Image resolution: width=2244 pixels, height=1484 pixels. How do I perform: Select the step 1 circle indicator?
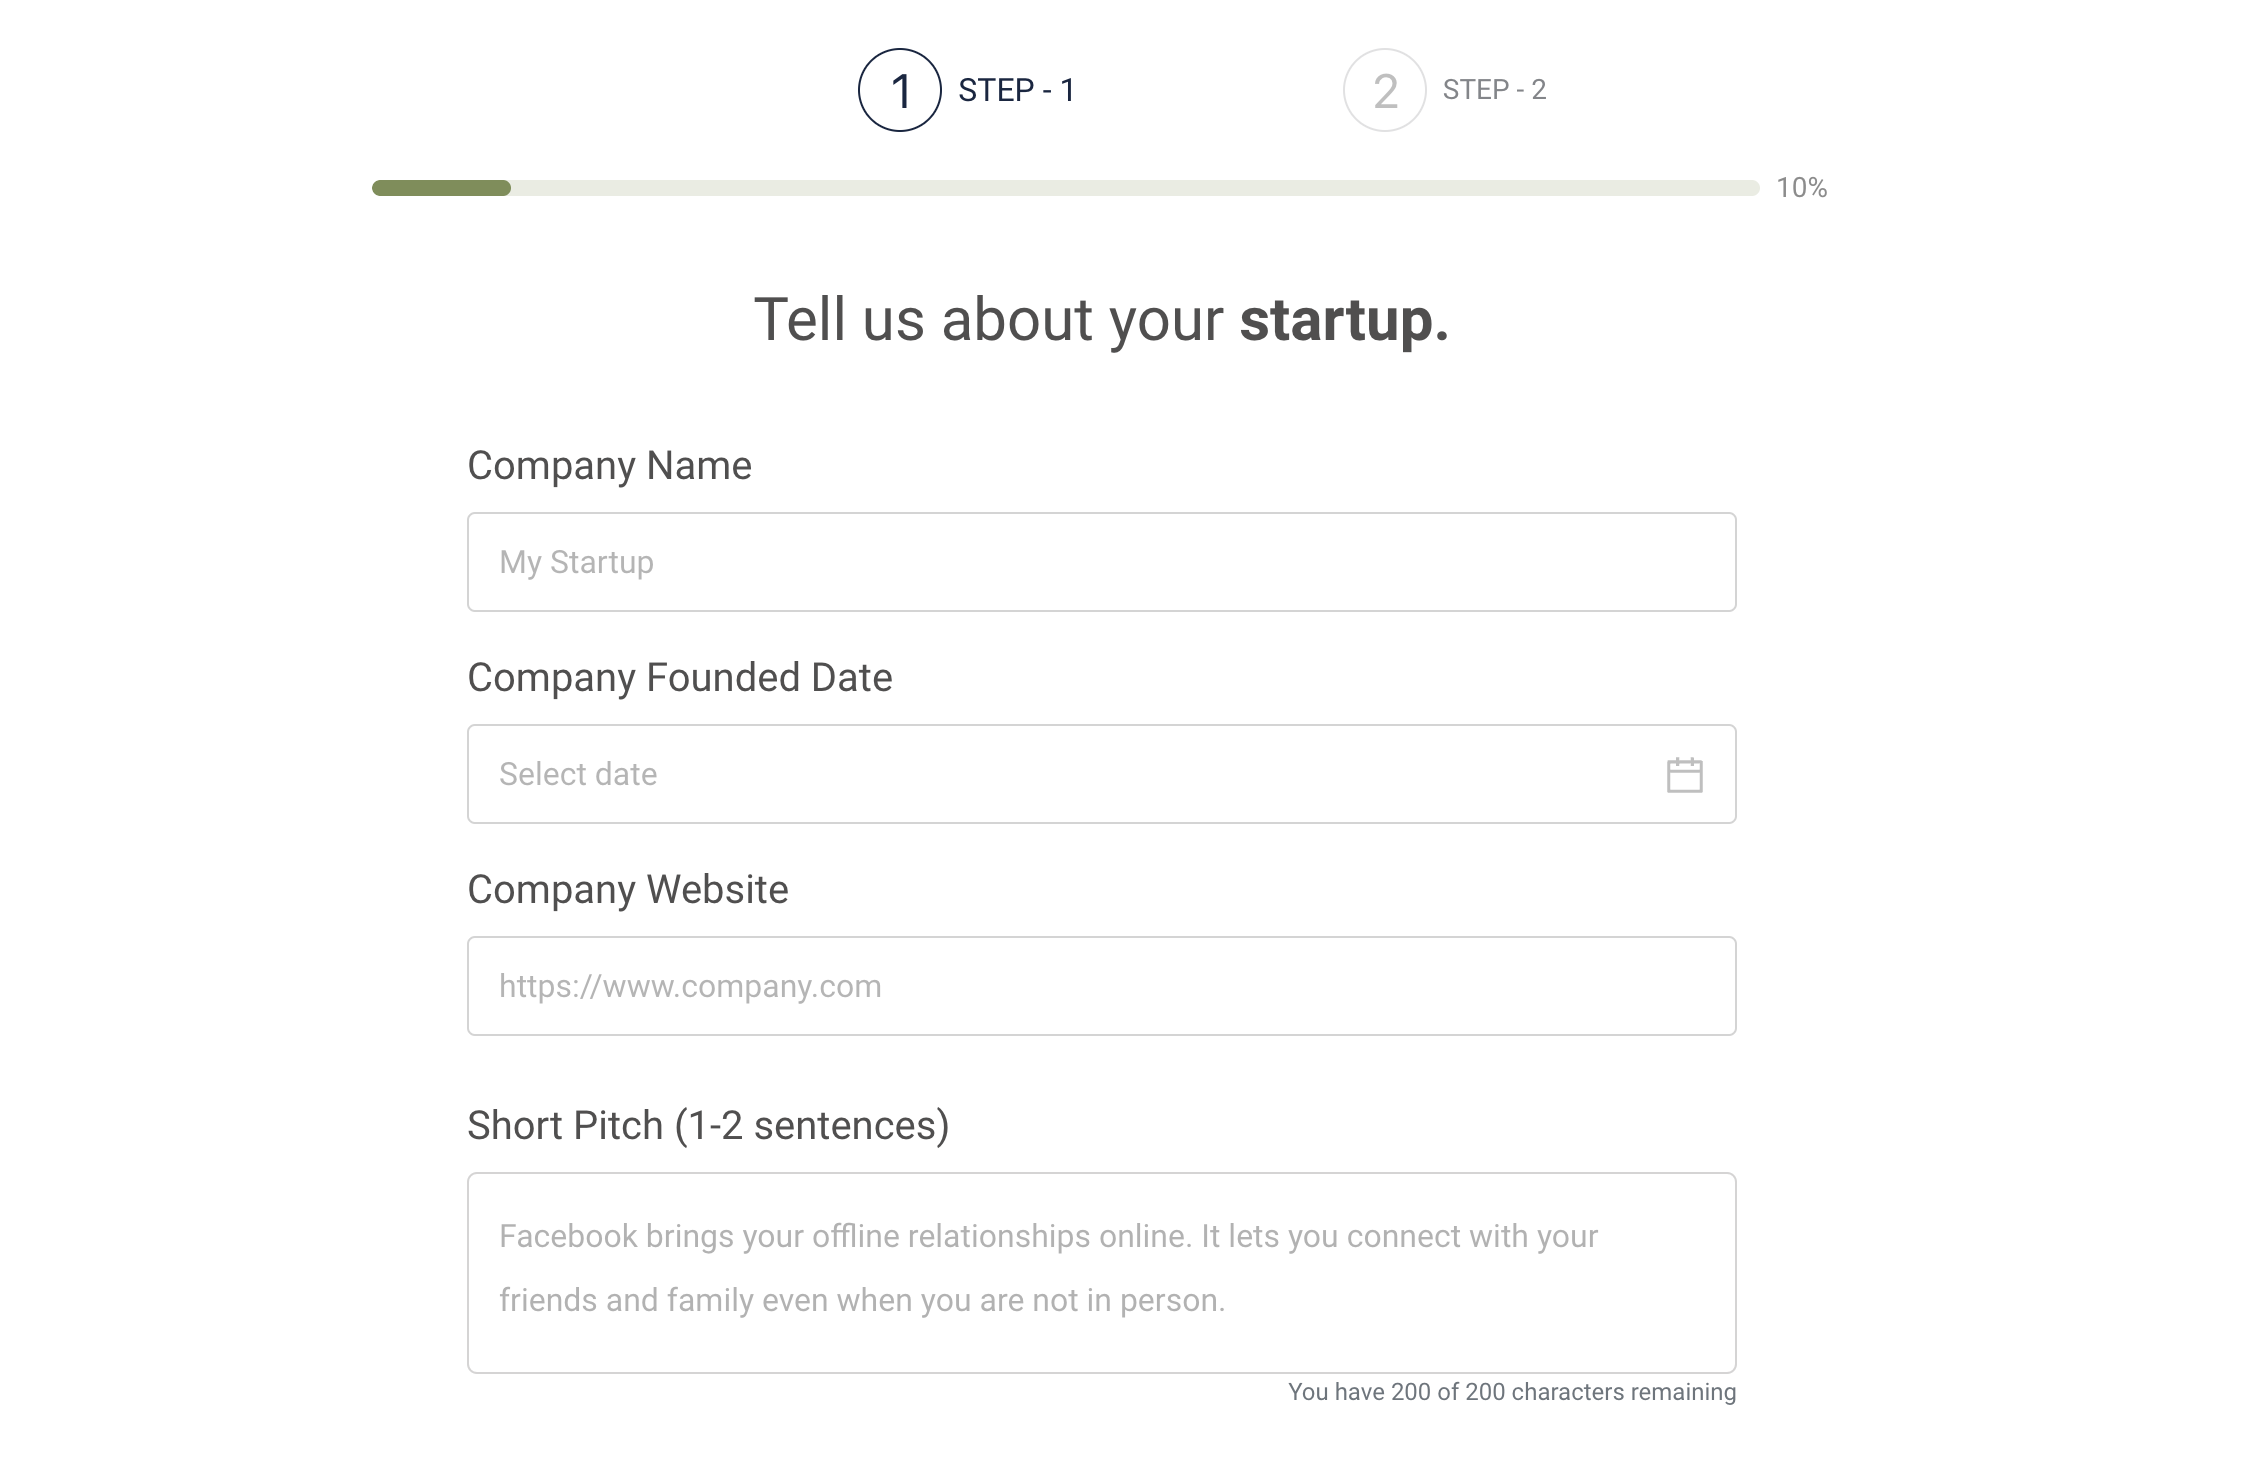tap(899, 90)
